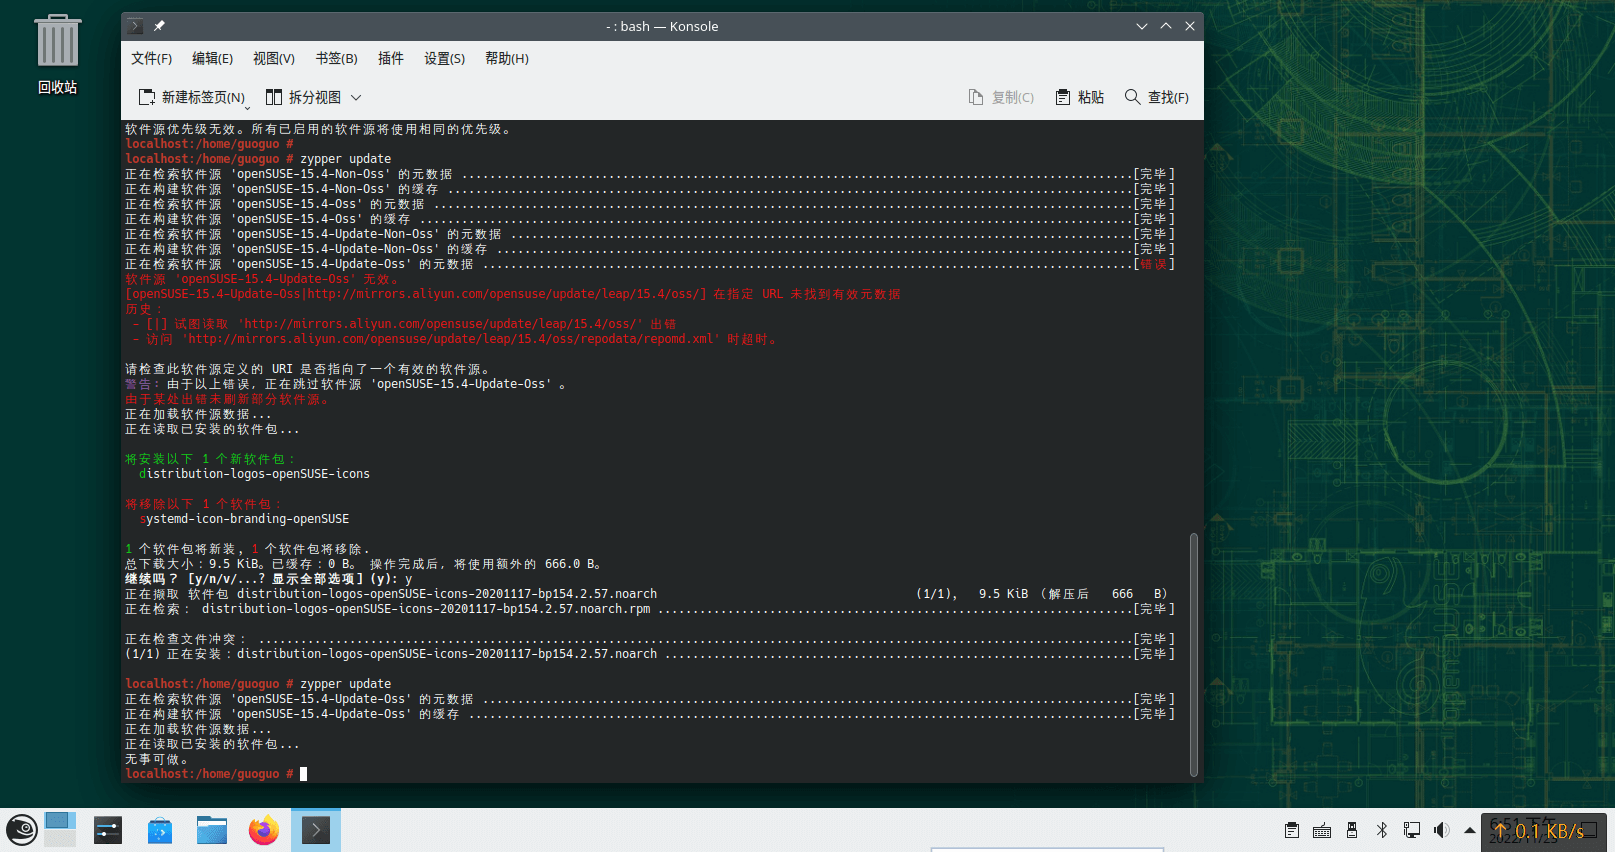Switch desktop via the virtual desktop pager
Image resolution: width=1615 pixels, height=852 pixels.
click(x=60, y=830)
